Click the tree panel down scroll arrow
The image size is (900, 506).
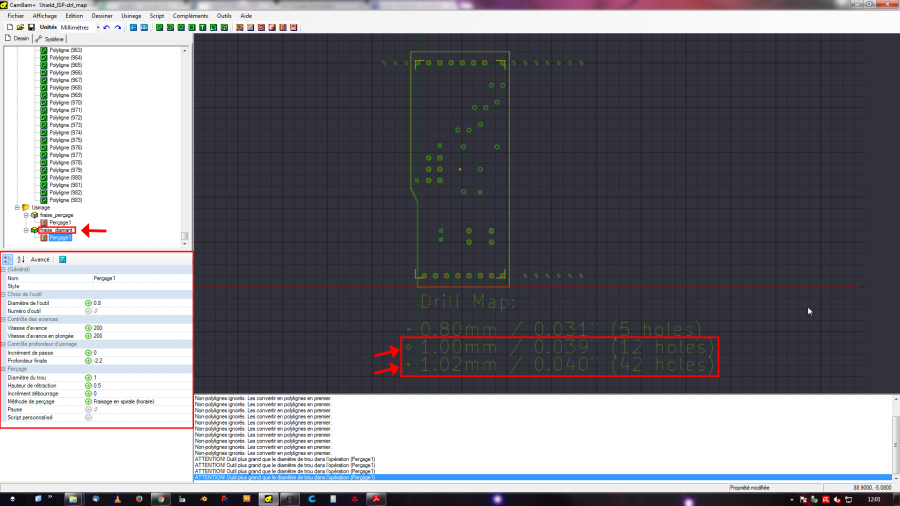point(184,244)
